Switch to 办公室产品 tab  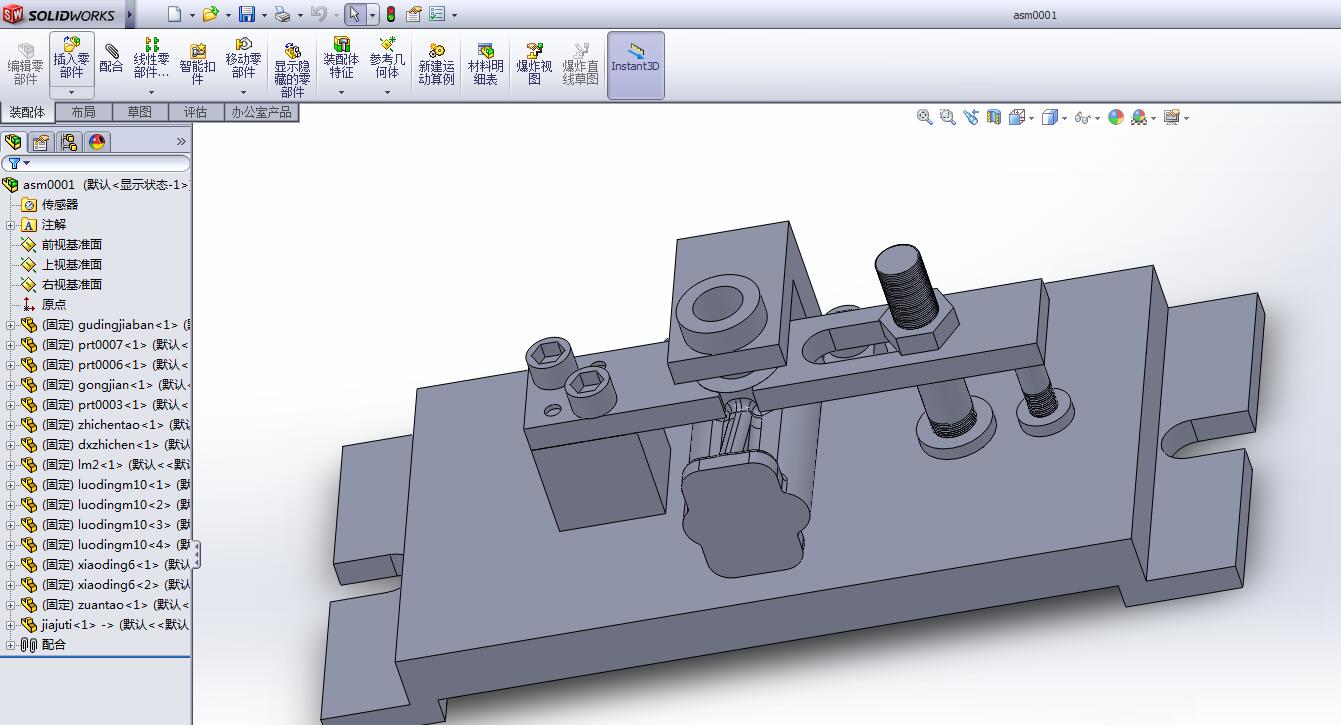[261, 112]
